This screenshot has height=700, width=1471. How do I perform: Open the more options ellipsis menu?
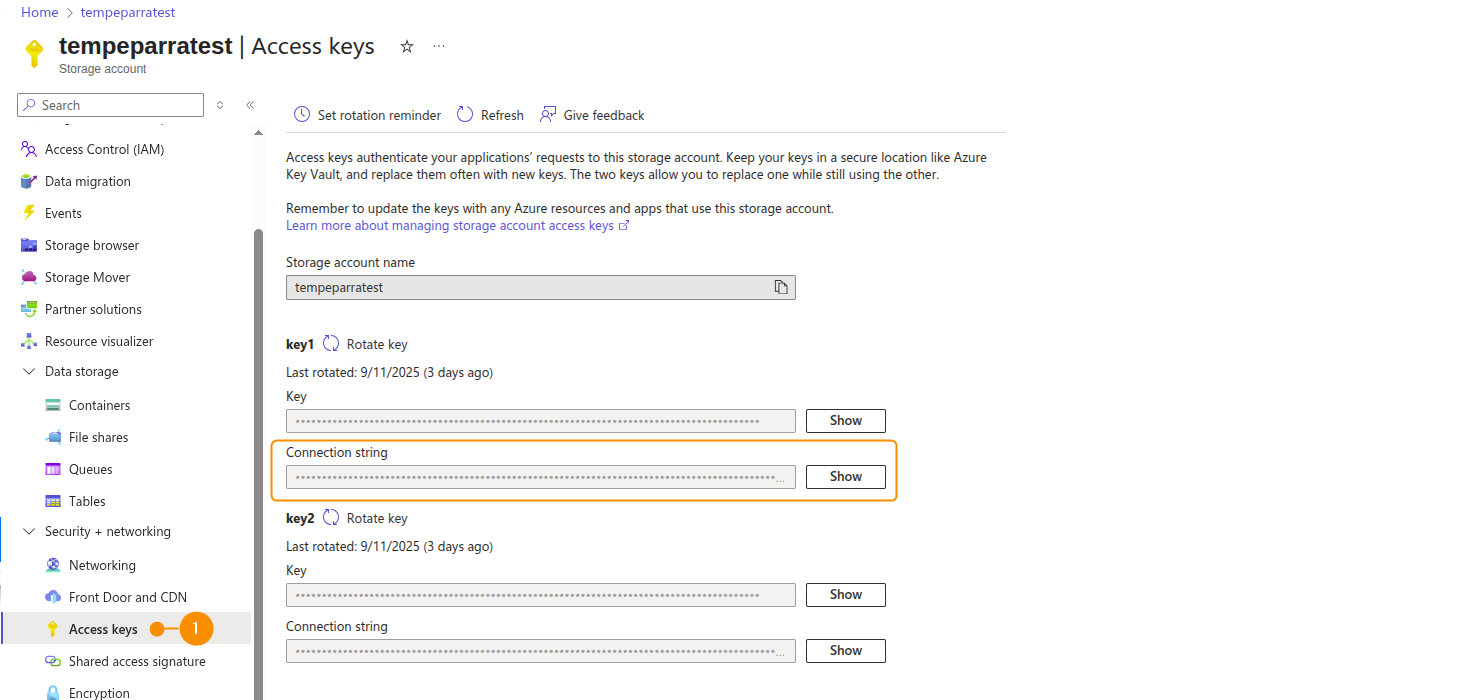click(x=438, y=47)
